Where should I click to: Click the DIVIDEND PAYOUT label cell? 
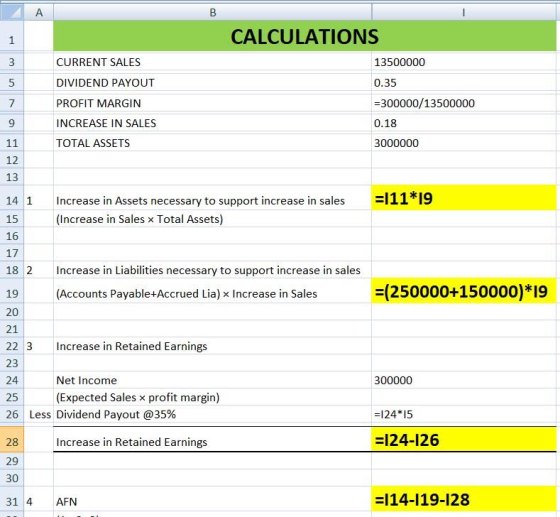[212, 83]
